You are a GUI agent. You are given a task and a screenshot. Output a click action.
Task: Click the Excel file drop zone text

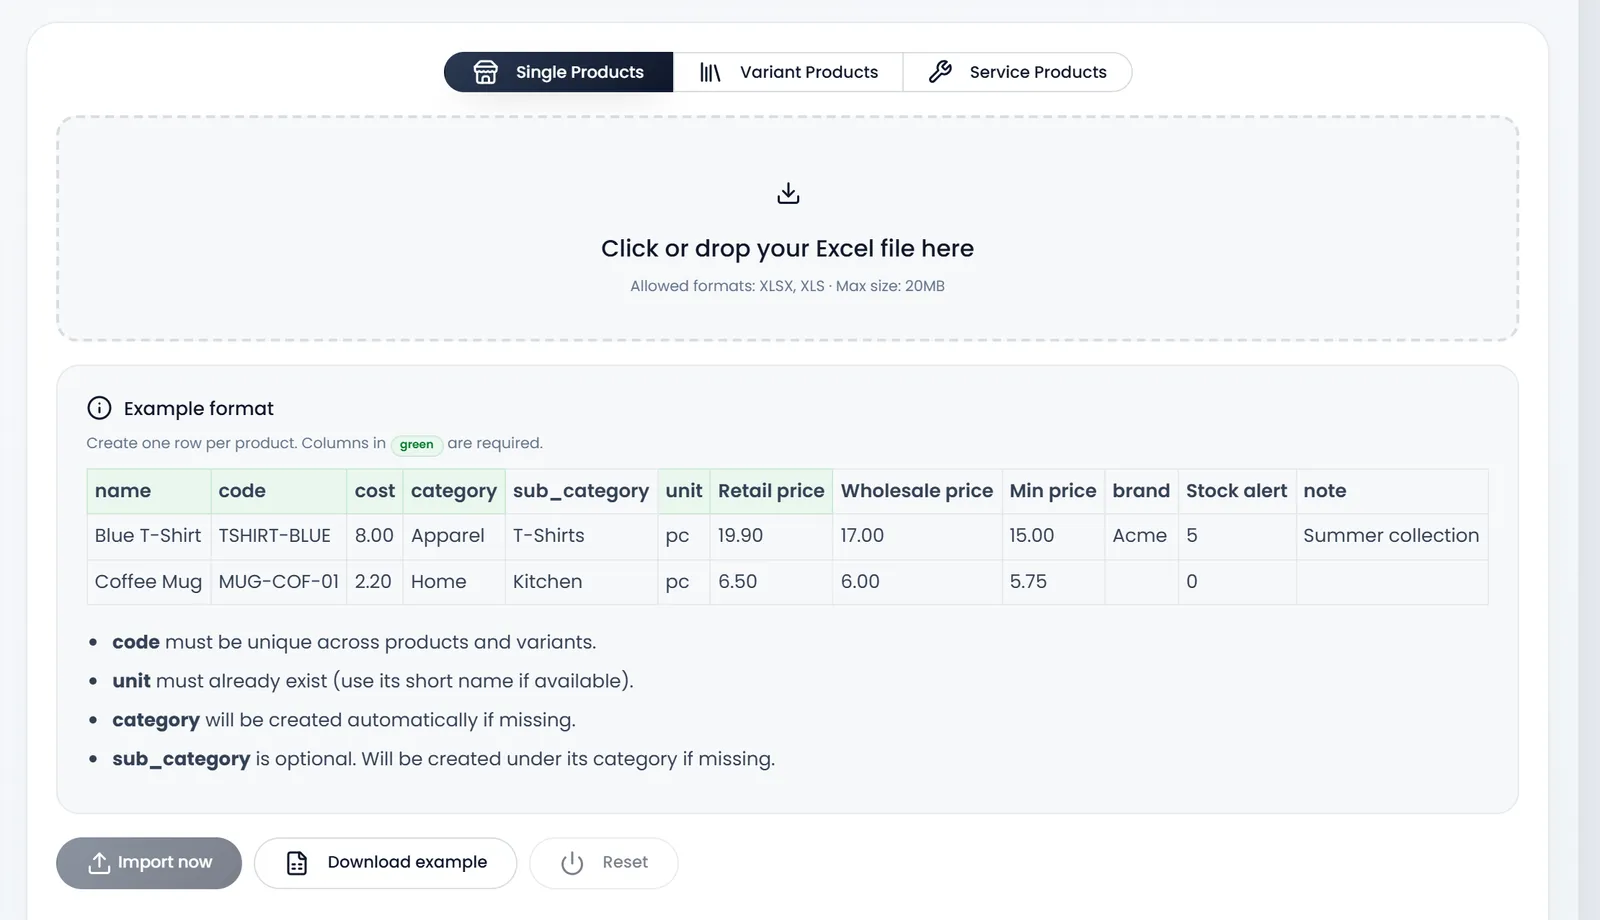(x=788, y=248)
